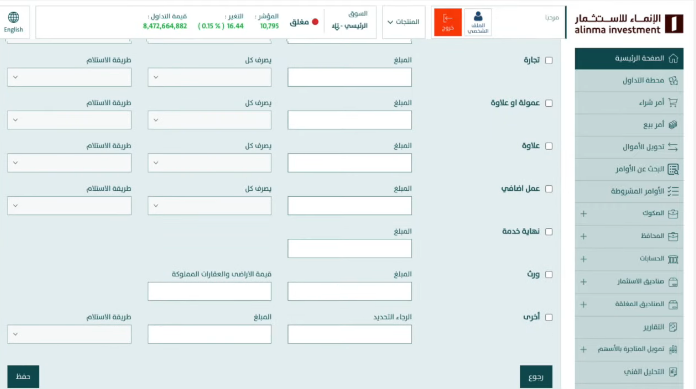The width and height of the screenshot is (696, 389).
Task: Click the transfer arrows icon for تحويل الأموال
Action: click(x=673, y=147)
